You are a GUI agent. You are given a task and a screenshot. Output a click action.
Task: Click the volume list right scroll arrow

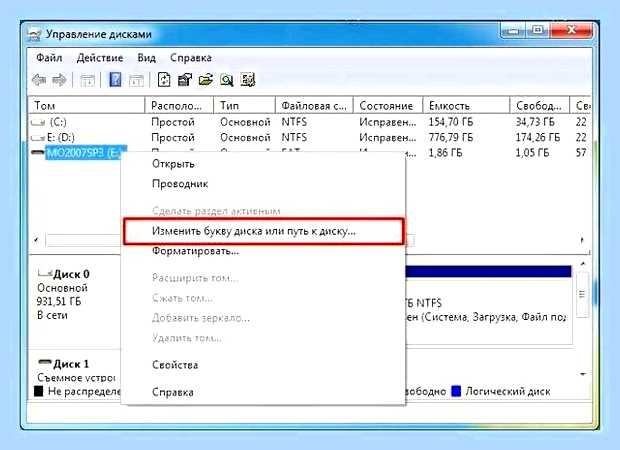coord(582,240)
